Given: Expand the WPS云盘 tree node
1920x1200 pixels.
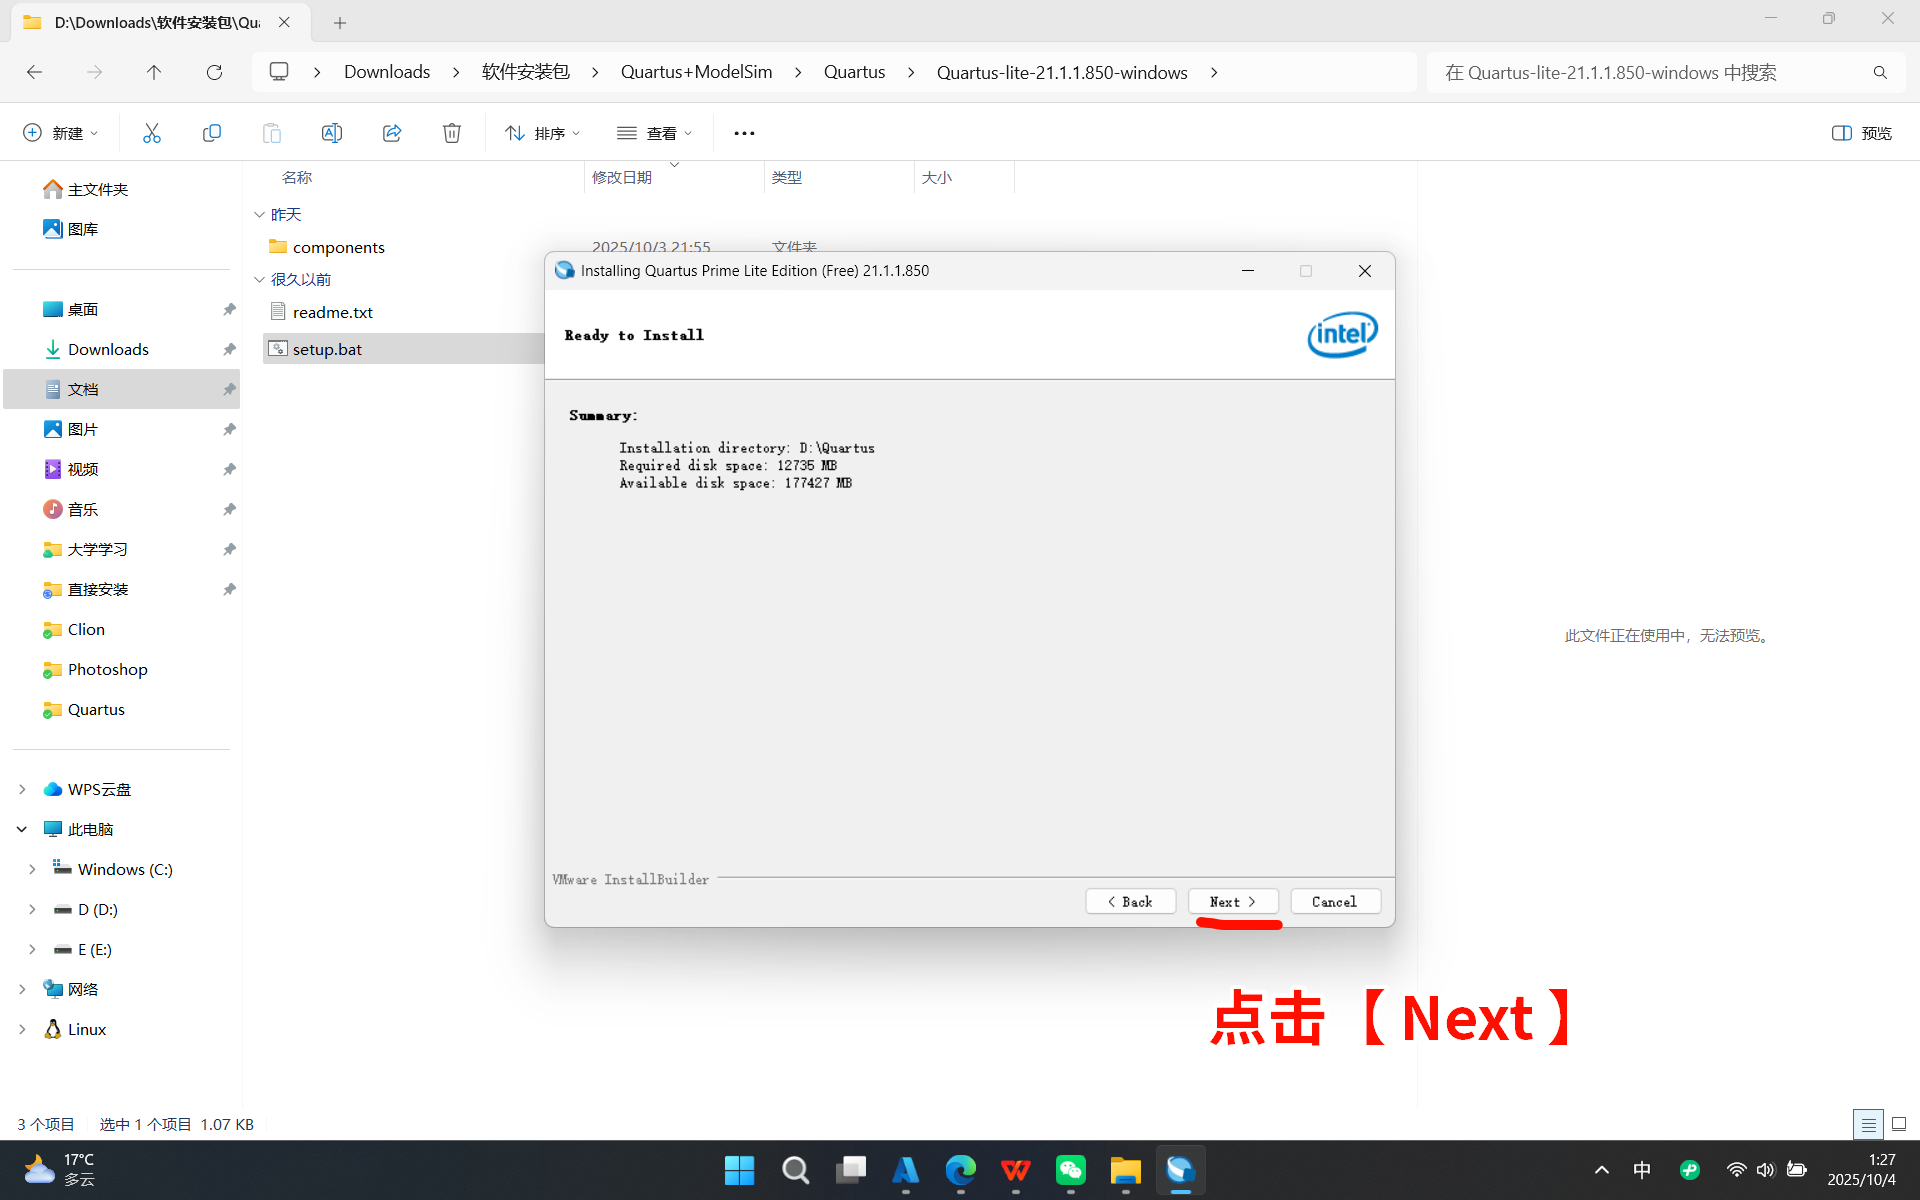Looking at the screenshot, I should tap(22, 789).
